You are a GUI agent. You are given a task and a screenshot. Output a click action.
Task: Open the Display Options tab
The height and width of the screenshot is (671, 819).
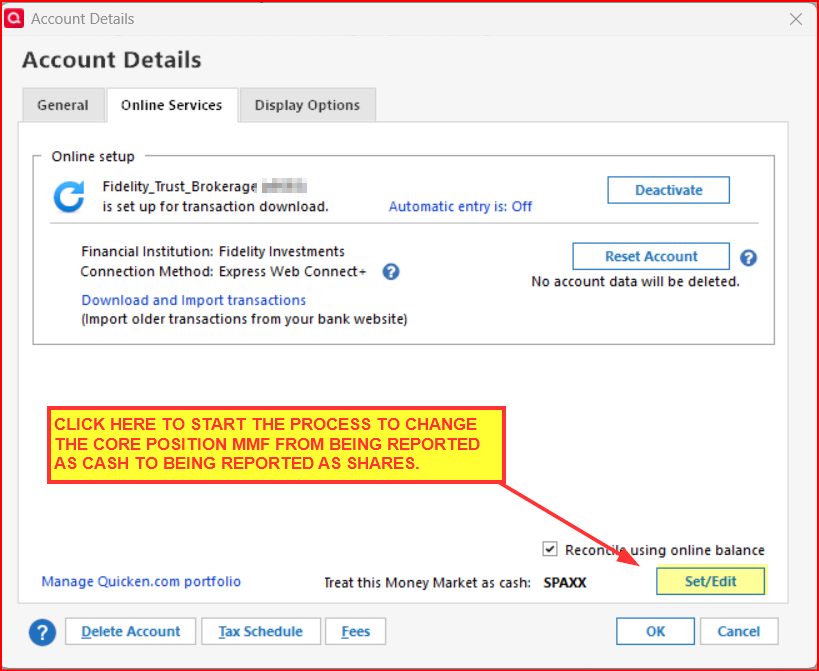307,105
